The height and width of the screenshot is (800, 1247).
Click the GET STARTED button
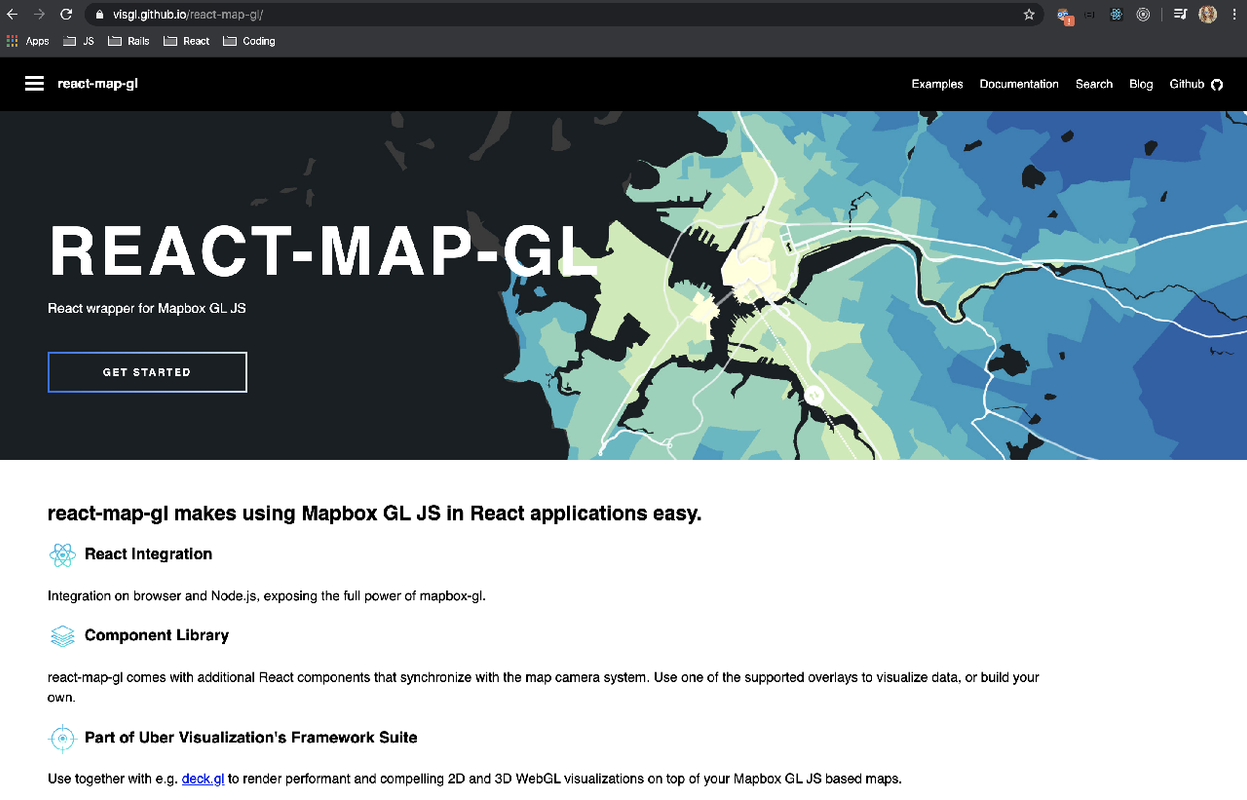pyautogui.click(x=147, y=372)
